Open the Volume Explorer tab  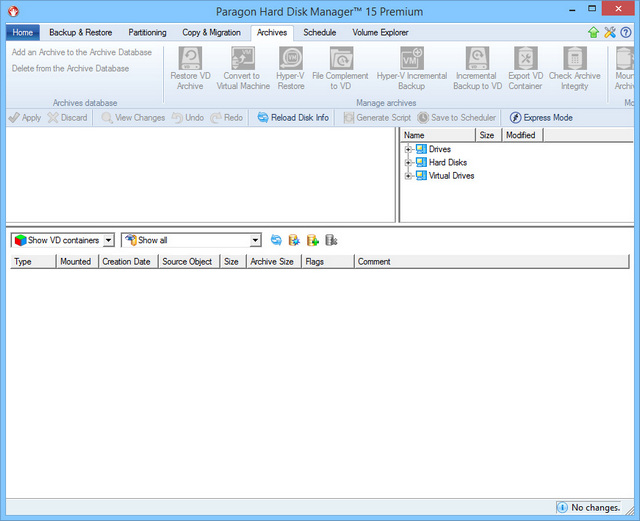tap(380, 33)
